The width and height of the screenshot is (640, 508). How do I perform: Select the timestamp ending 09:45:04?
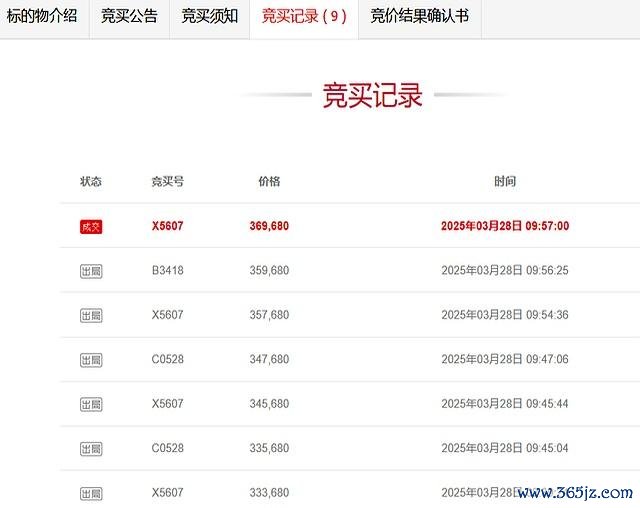click(x=505, y=448)
